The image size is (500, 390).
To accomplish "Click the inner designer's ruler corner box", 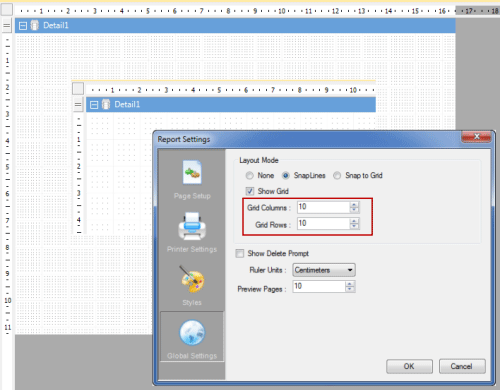I will (x=78, y=88).
